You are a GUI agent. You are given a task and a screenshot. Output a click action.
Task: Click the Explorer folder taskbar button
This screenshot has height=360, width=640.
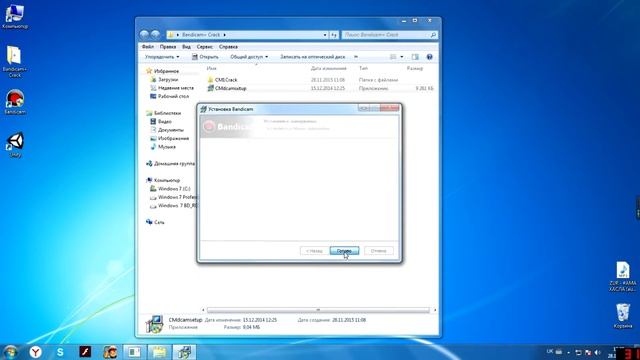click(159, 352)
